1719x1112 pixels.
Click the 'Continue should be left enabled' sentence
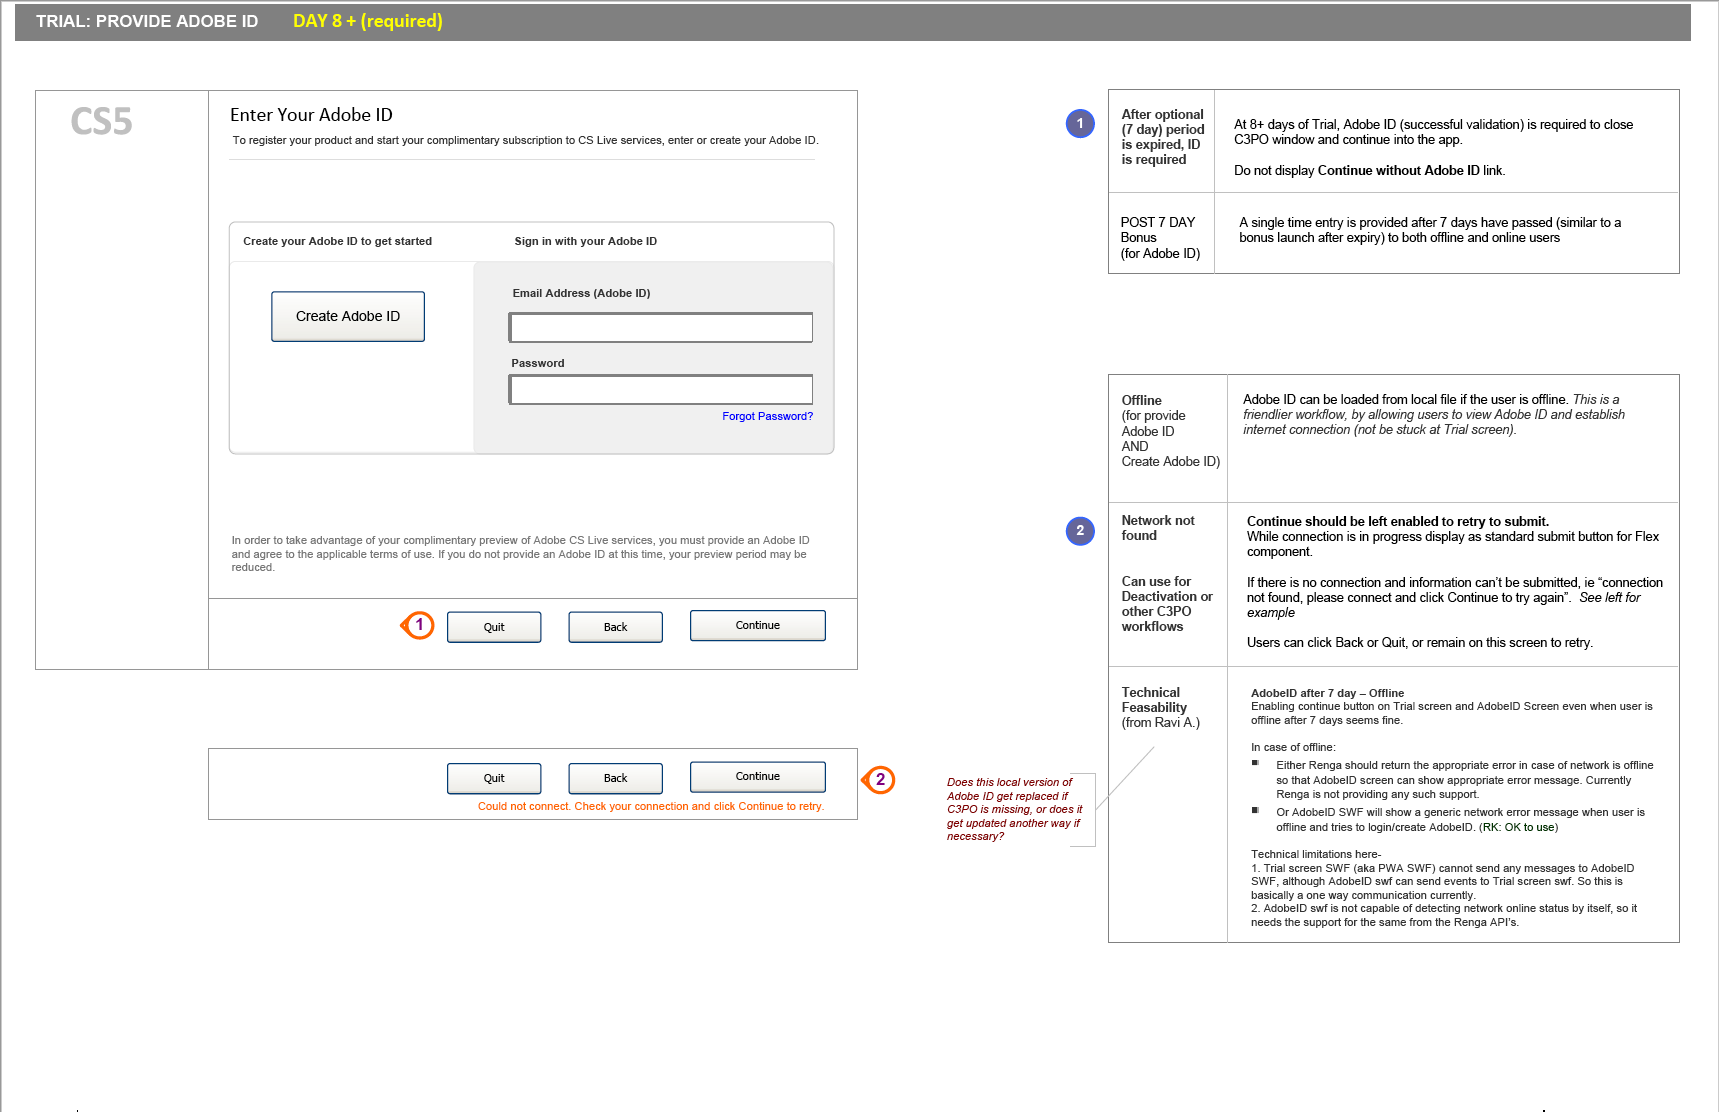coord(1397,521)
